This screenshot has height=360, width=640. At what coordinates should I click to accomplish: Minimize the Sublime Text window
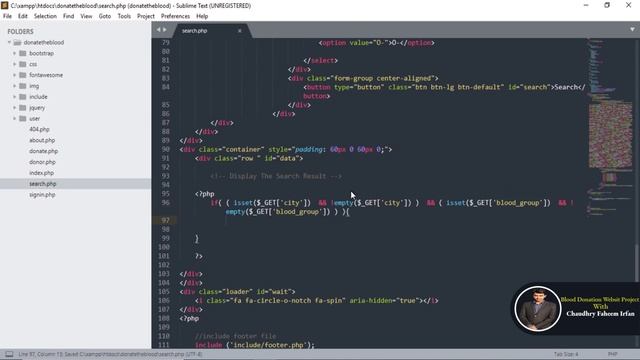[x=586, y=5]
